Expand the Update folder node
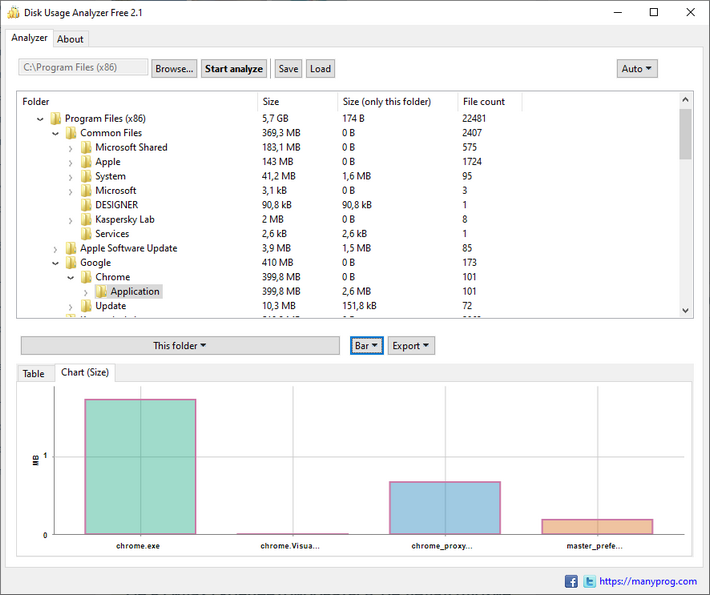Image resolution: width=710 pixels, height=595 pixels. pyautogui.click(x=70, y=307)
